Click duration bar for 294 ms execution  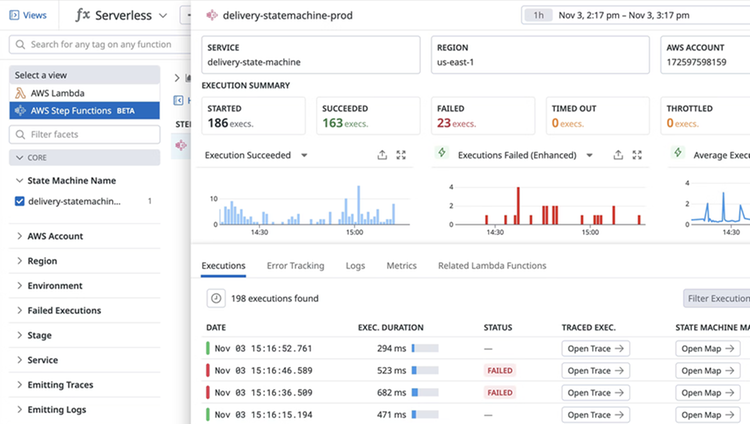click(x=425, y=348)
